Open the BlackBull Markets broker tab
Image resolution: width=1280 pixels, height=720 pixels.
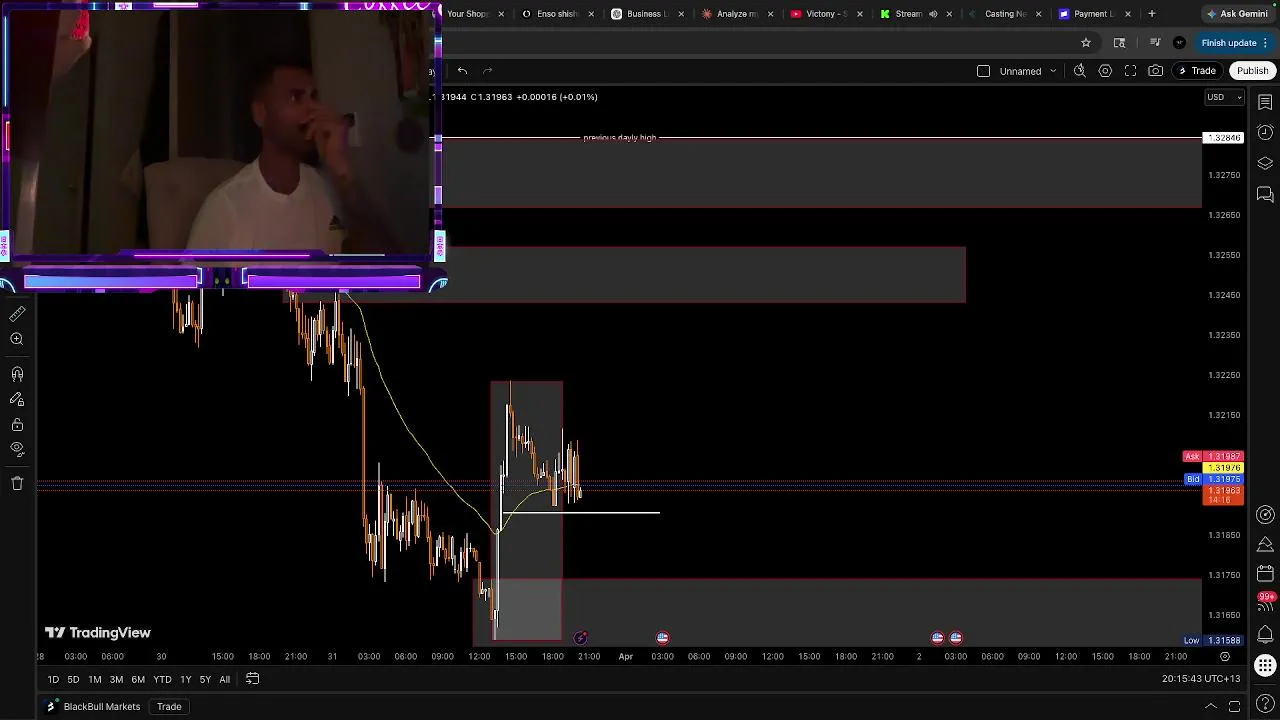click(94, 707)
